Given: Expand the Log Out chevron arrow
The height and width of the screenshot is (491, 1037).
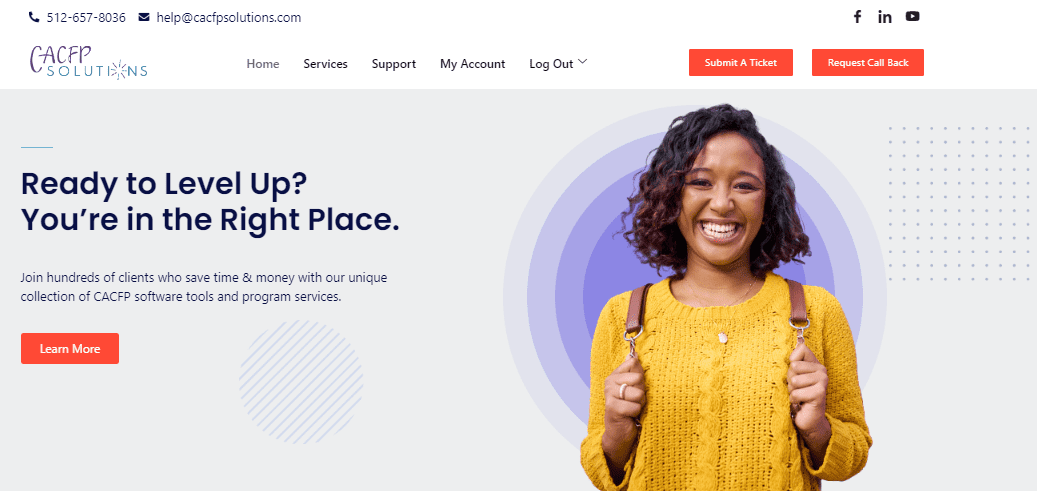Looking at the screenshot, I should tap(582, 62).
